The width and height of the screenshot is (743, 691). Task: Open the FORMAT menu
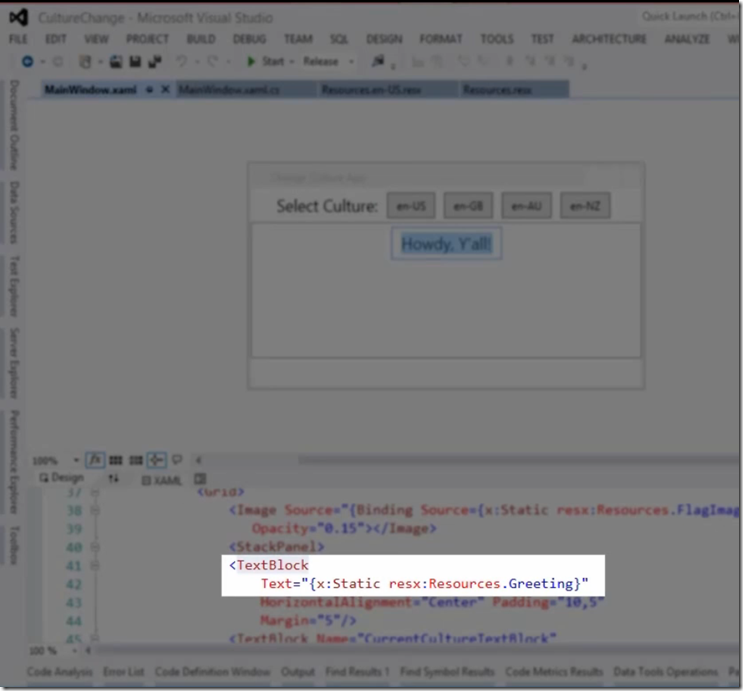coord(441,39)
